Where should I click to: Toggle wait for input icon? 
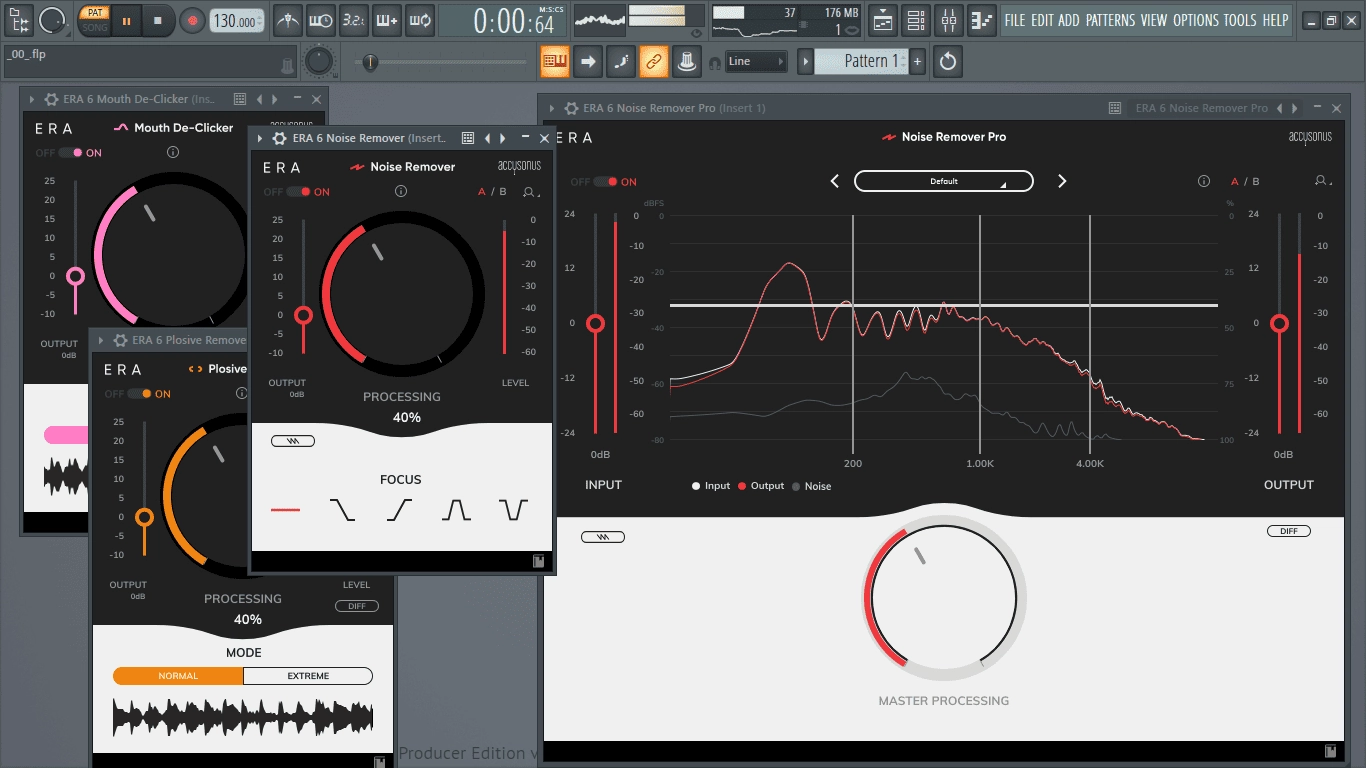pyautogui.click(x=320, y=19)
